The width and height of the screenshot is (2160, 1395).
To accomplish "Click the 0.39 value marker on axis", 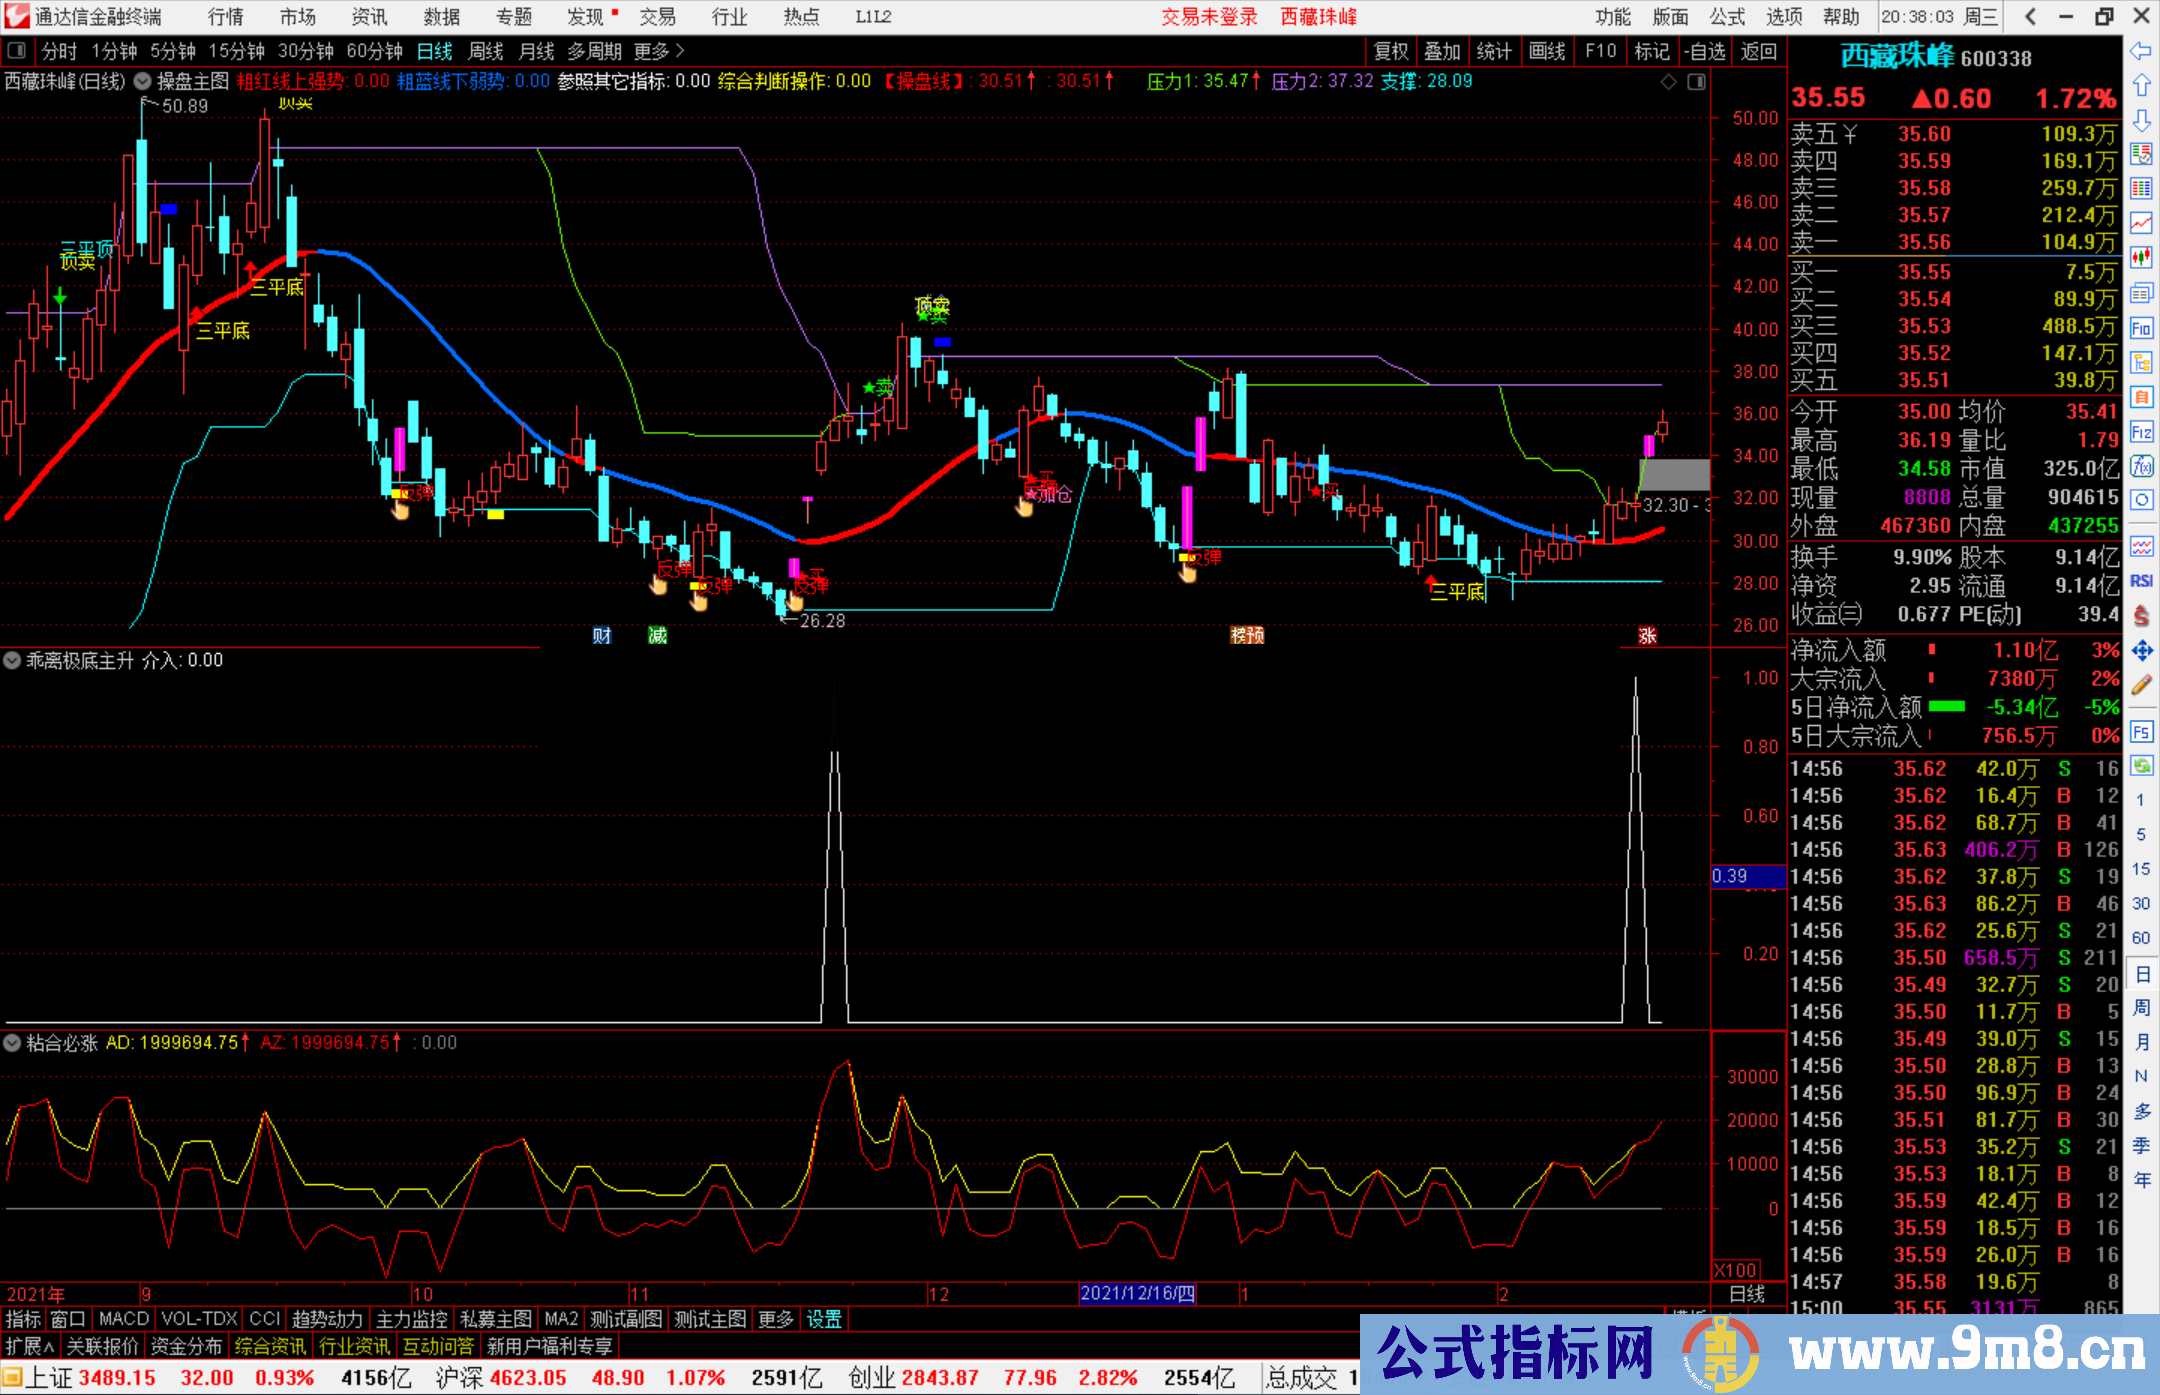I will [x=1746, y=877].
